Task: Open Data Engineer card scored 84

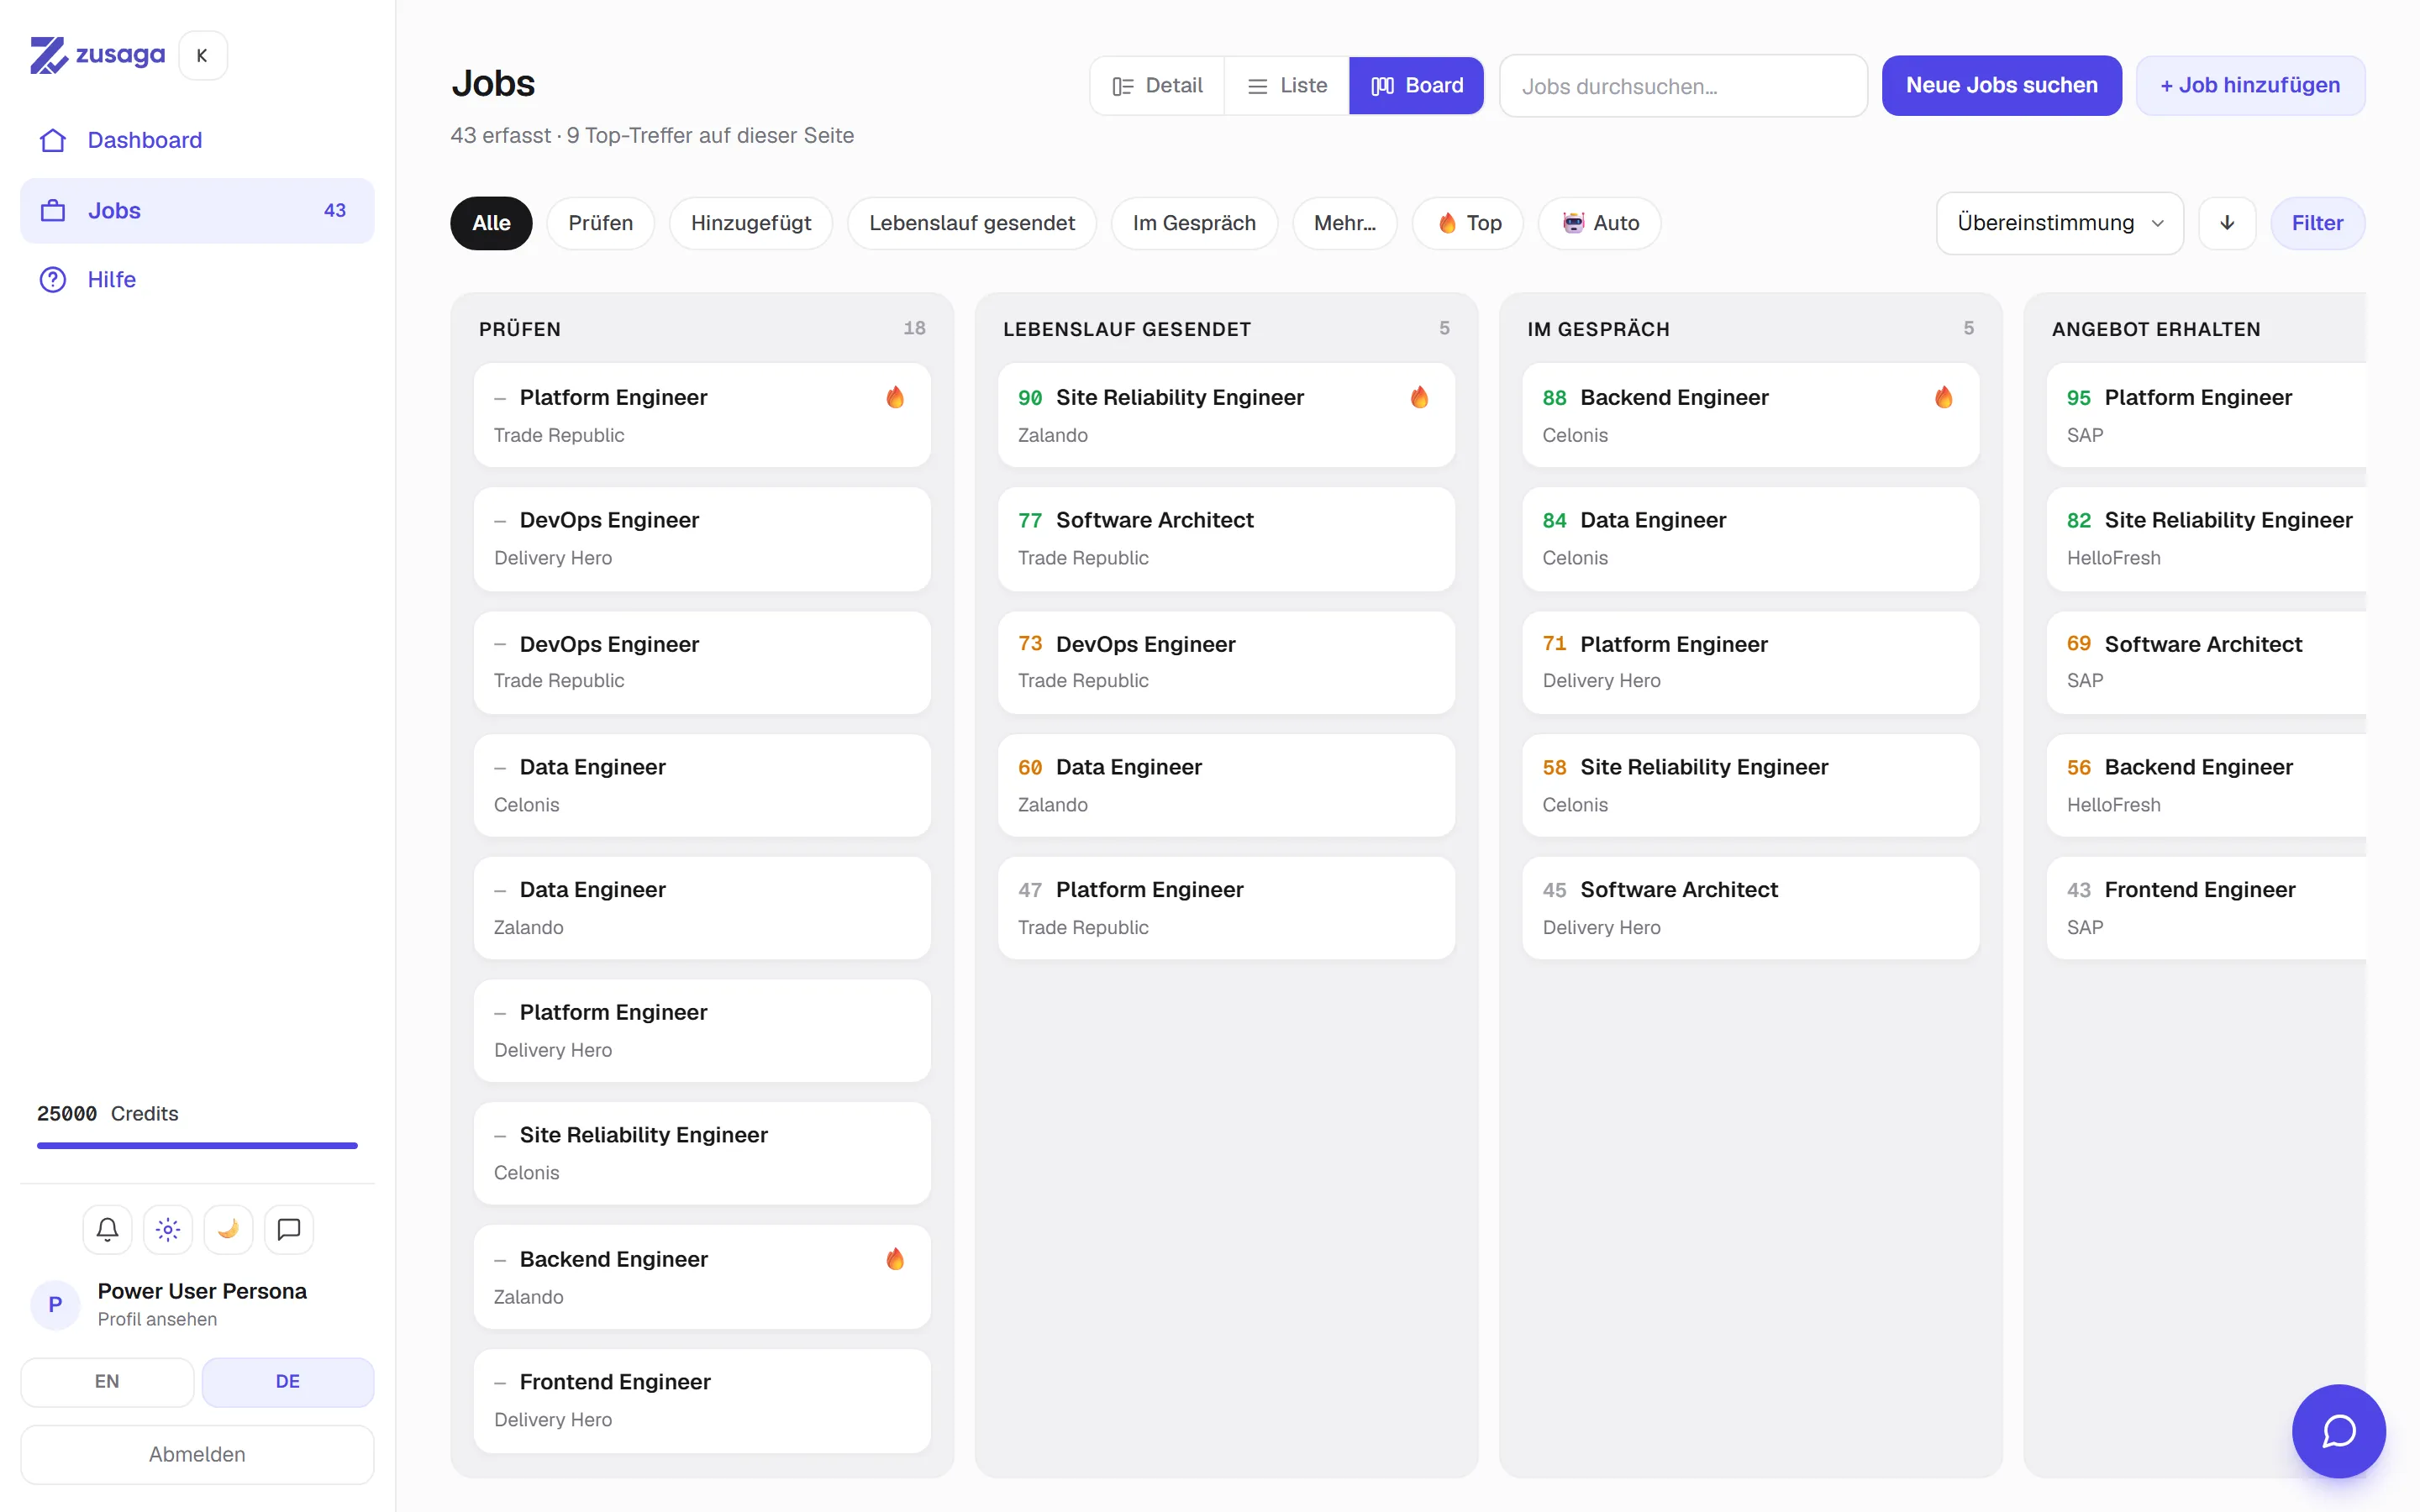Action: tap(1750, 539)
